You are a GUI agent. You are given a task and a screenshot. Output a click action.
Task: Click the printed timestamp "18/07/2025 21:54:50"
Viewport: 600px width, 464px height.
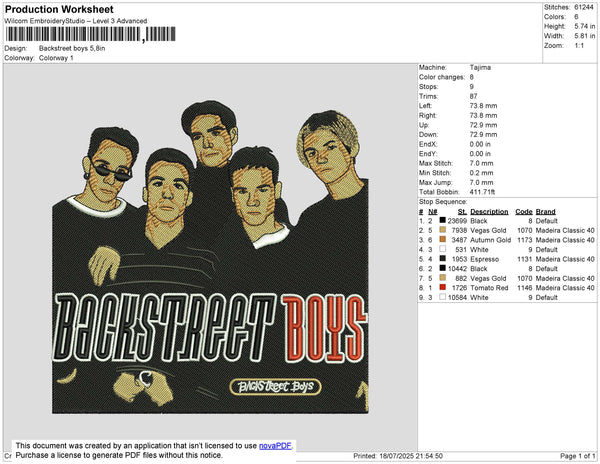tap(411, 456)
